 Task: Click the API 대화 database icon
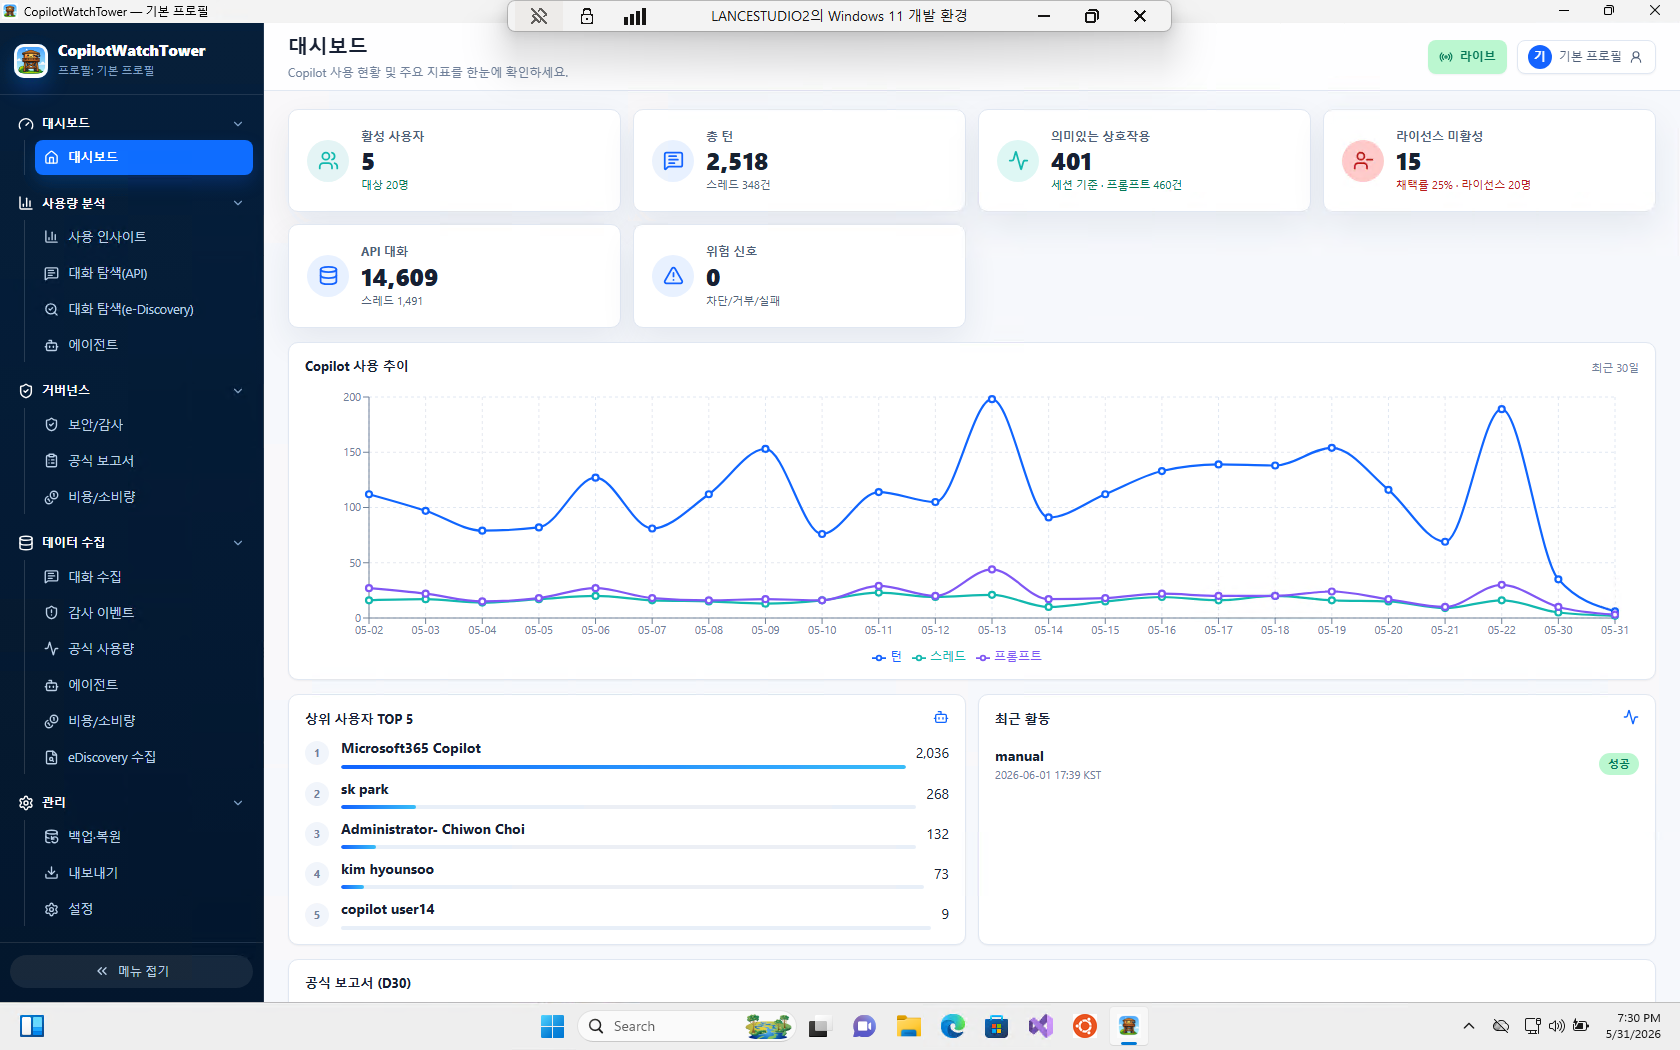click(328, 276)
